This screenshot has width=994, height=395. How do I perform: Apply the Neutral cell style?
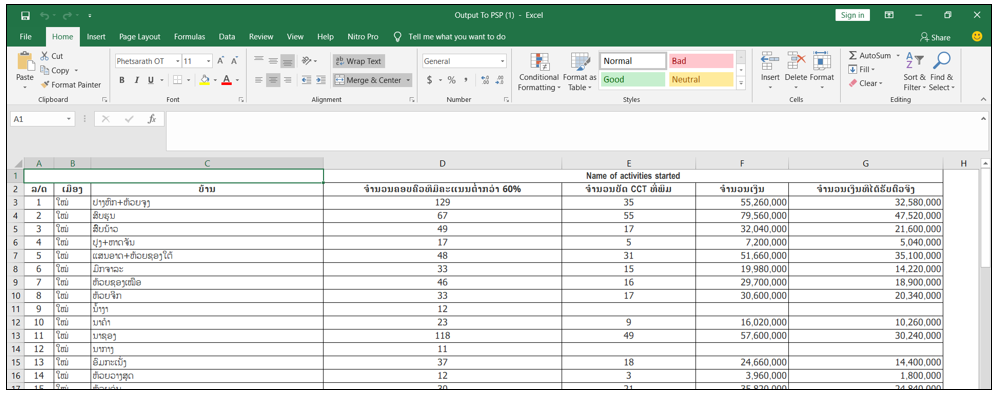[x=700, y=80]
